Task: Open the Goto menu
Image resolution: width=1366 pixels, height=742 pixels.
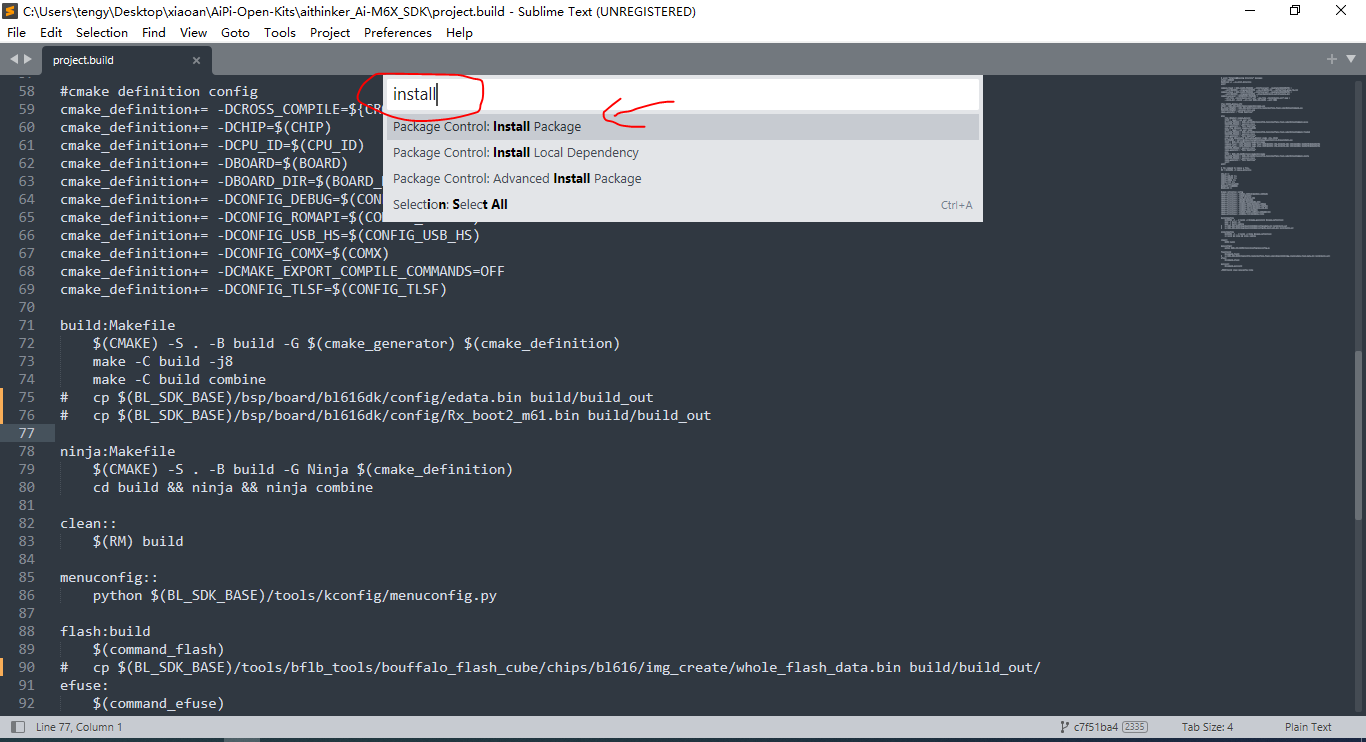Action: (235, 33)
